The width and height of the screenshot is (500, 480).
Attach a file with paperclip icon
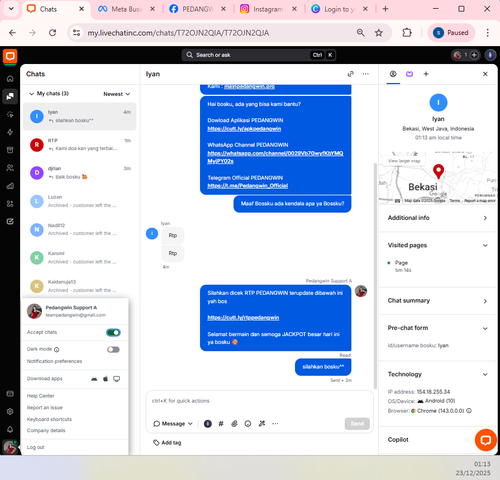(x=234, y=424)
